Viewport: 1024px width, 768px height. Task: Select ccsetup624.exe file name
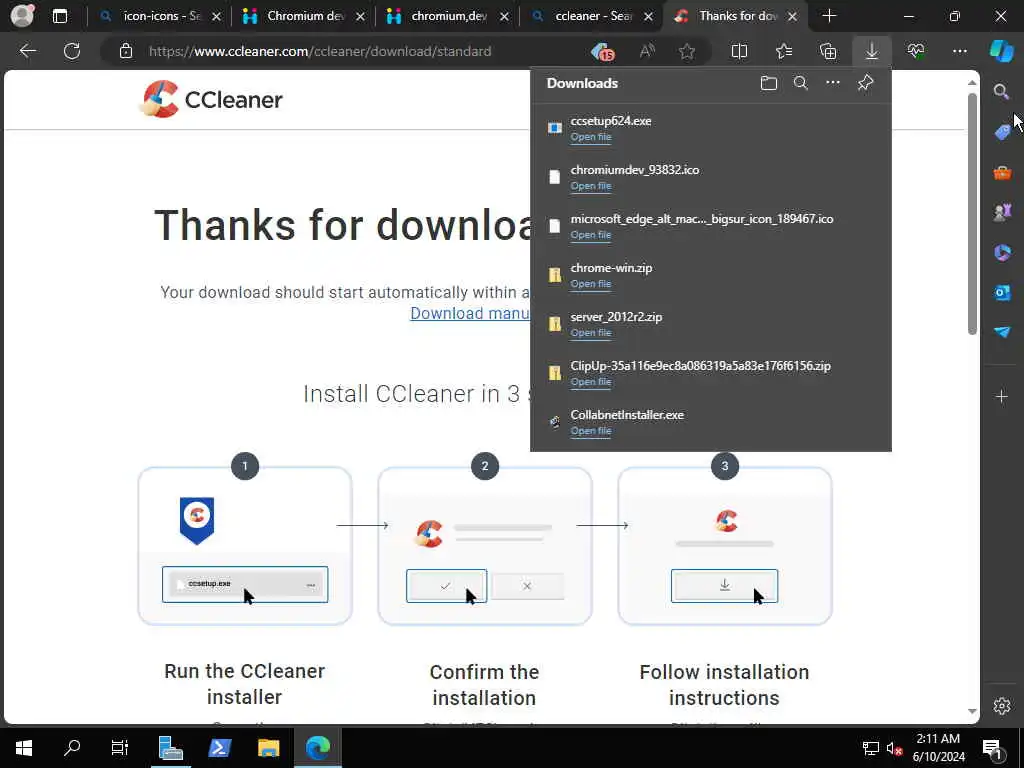[611, 121]
